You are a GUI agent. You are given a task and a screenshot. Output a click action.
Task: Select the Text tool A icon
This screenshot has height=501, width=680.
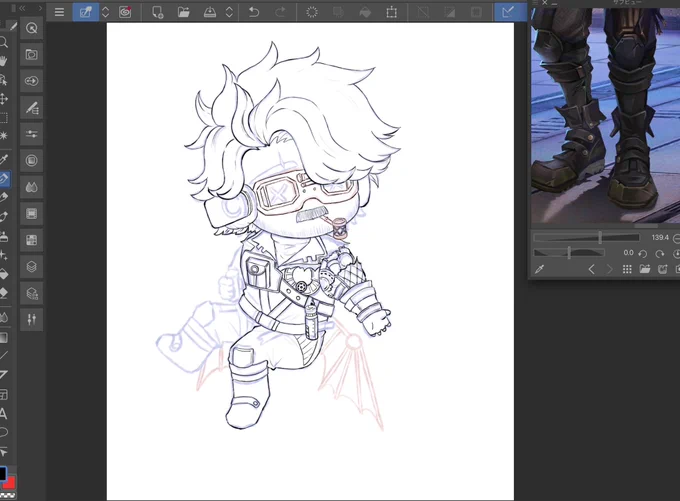[x=3, y=413]
